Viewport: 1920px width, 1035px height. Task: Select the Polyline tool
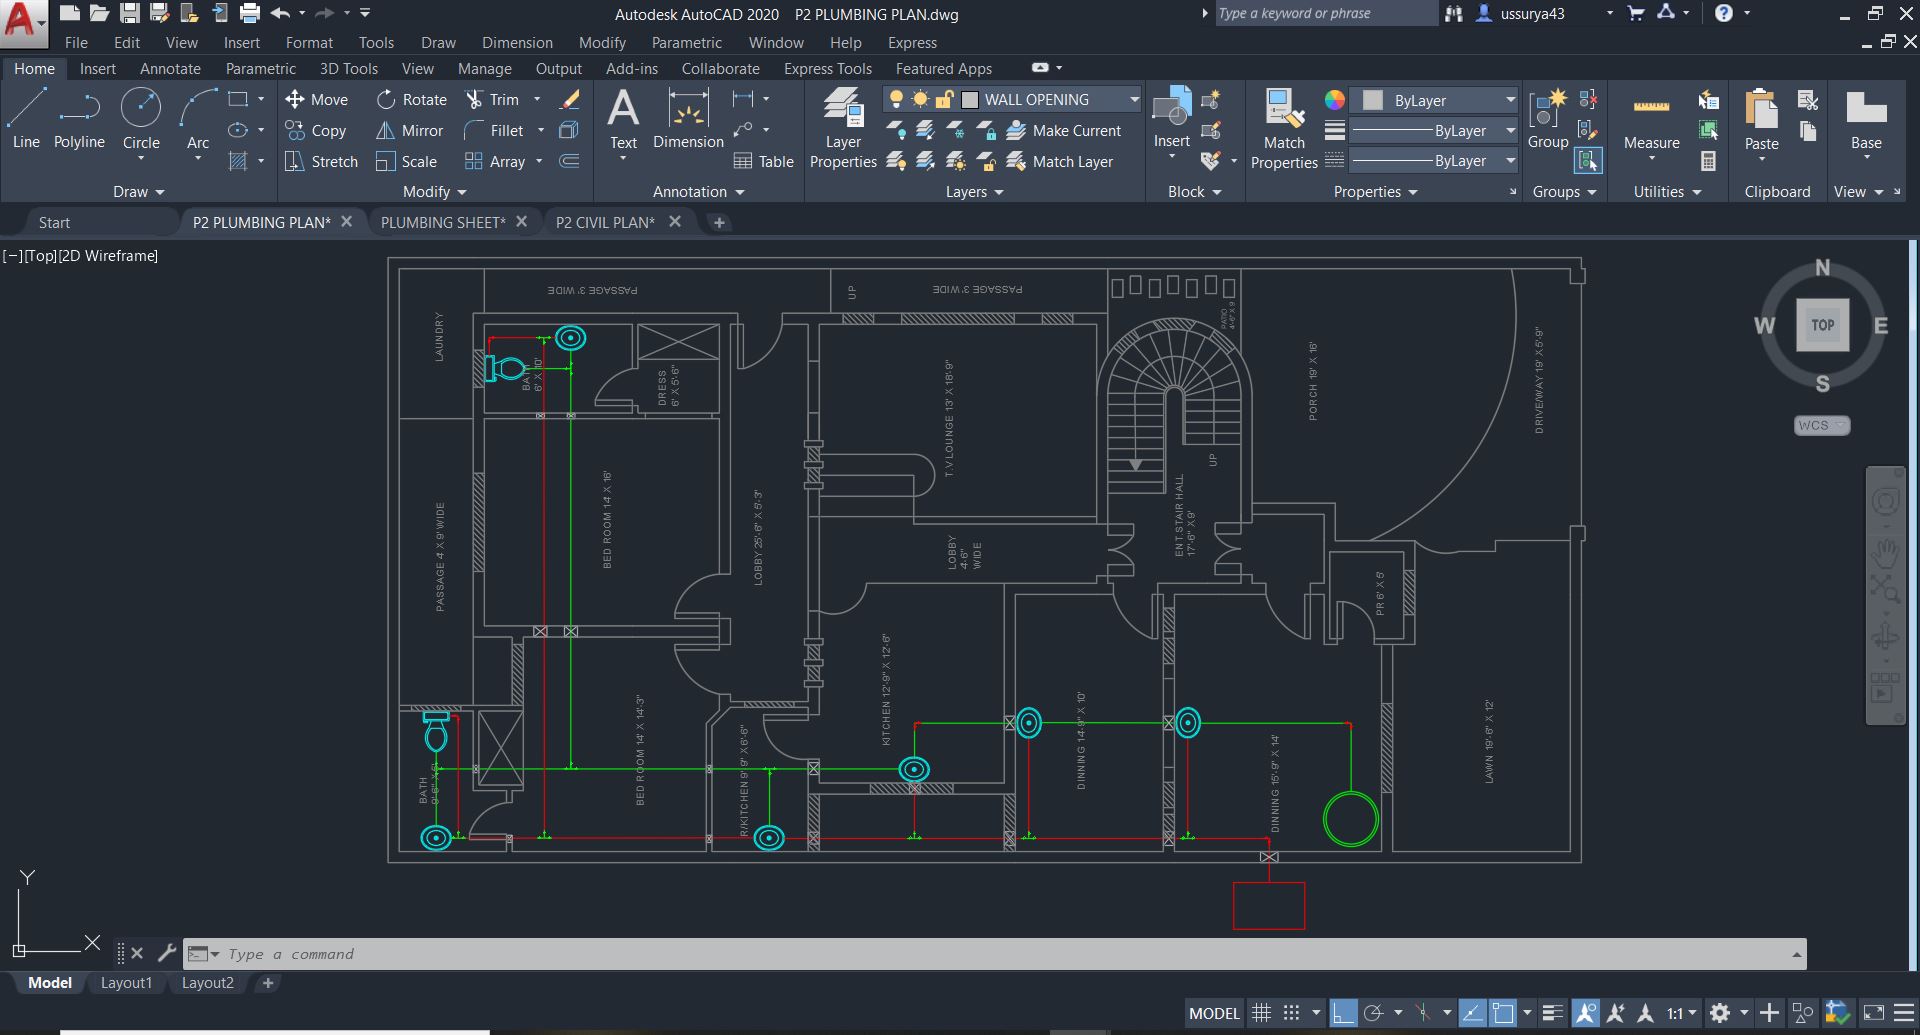click(x=79, y=118)
